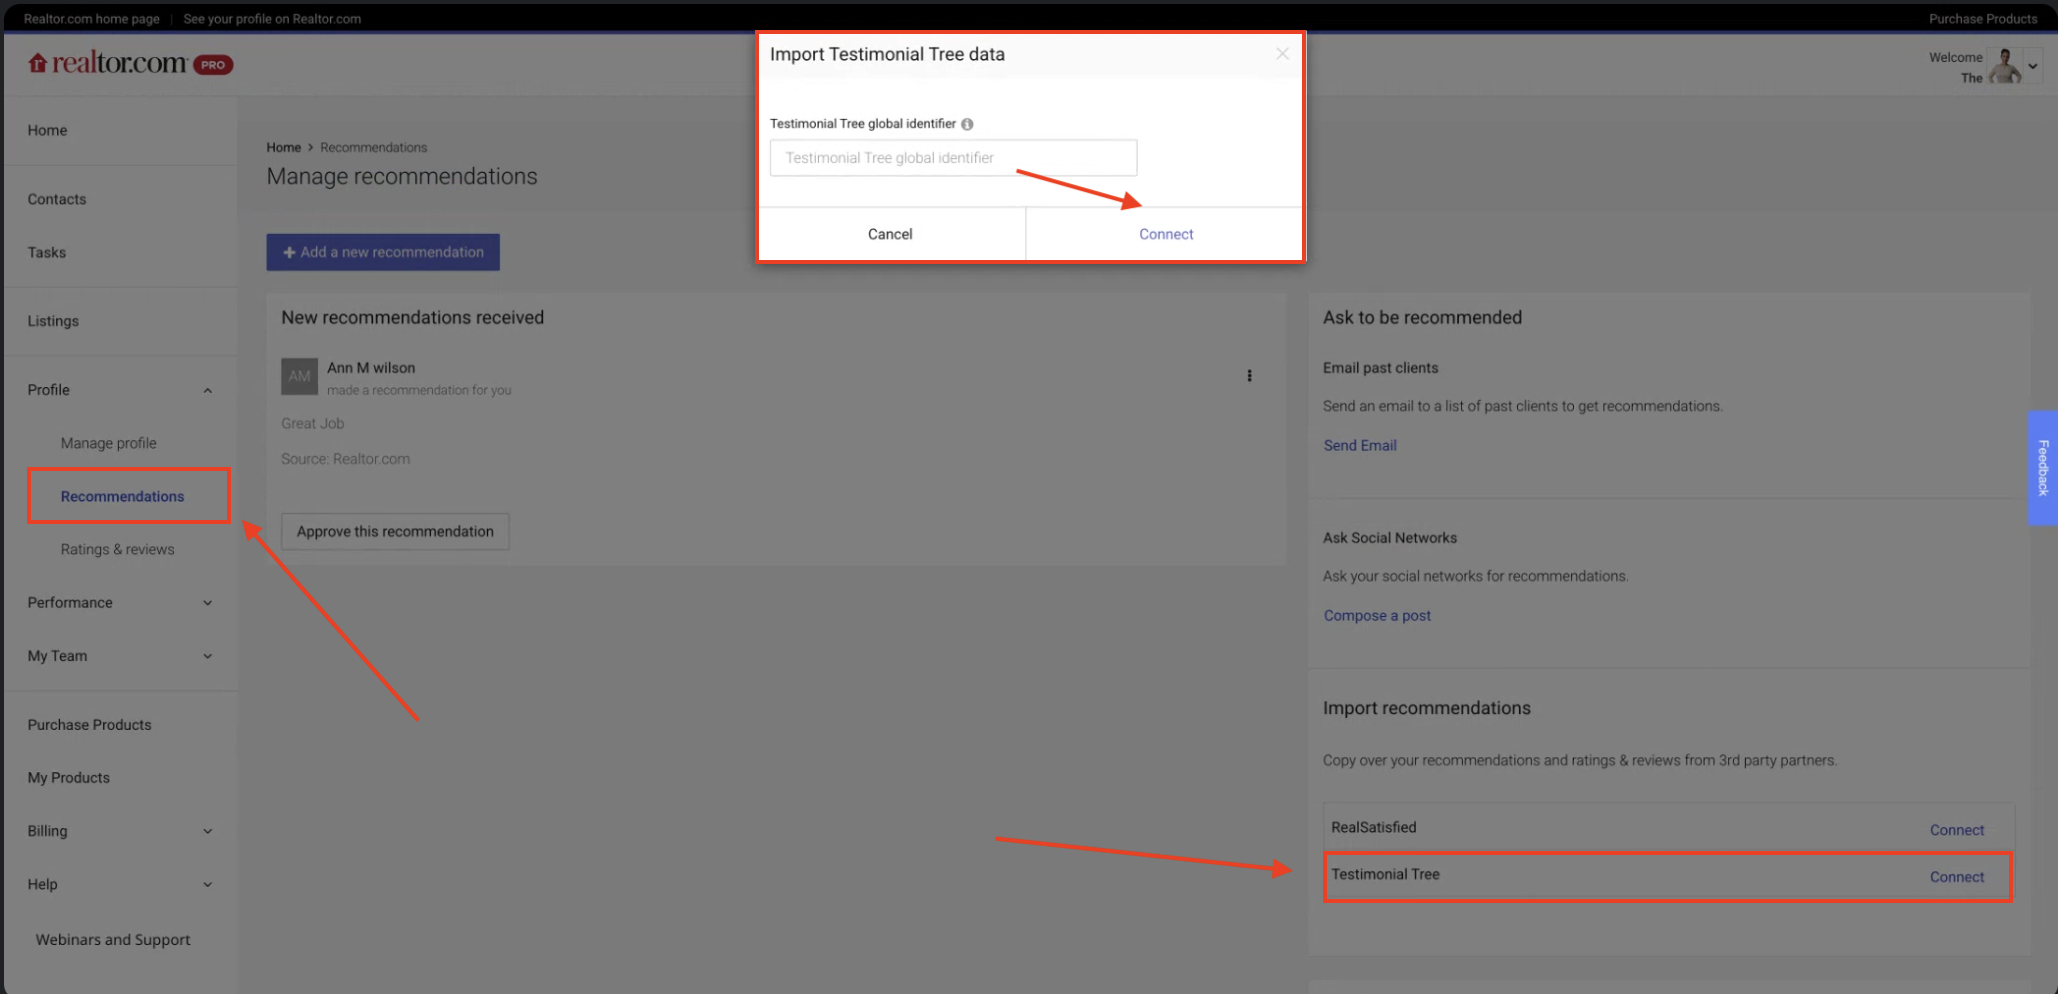Go to Home in the sidebar
The width and height of the screenshot is (2058, 994).
(47, 130)
